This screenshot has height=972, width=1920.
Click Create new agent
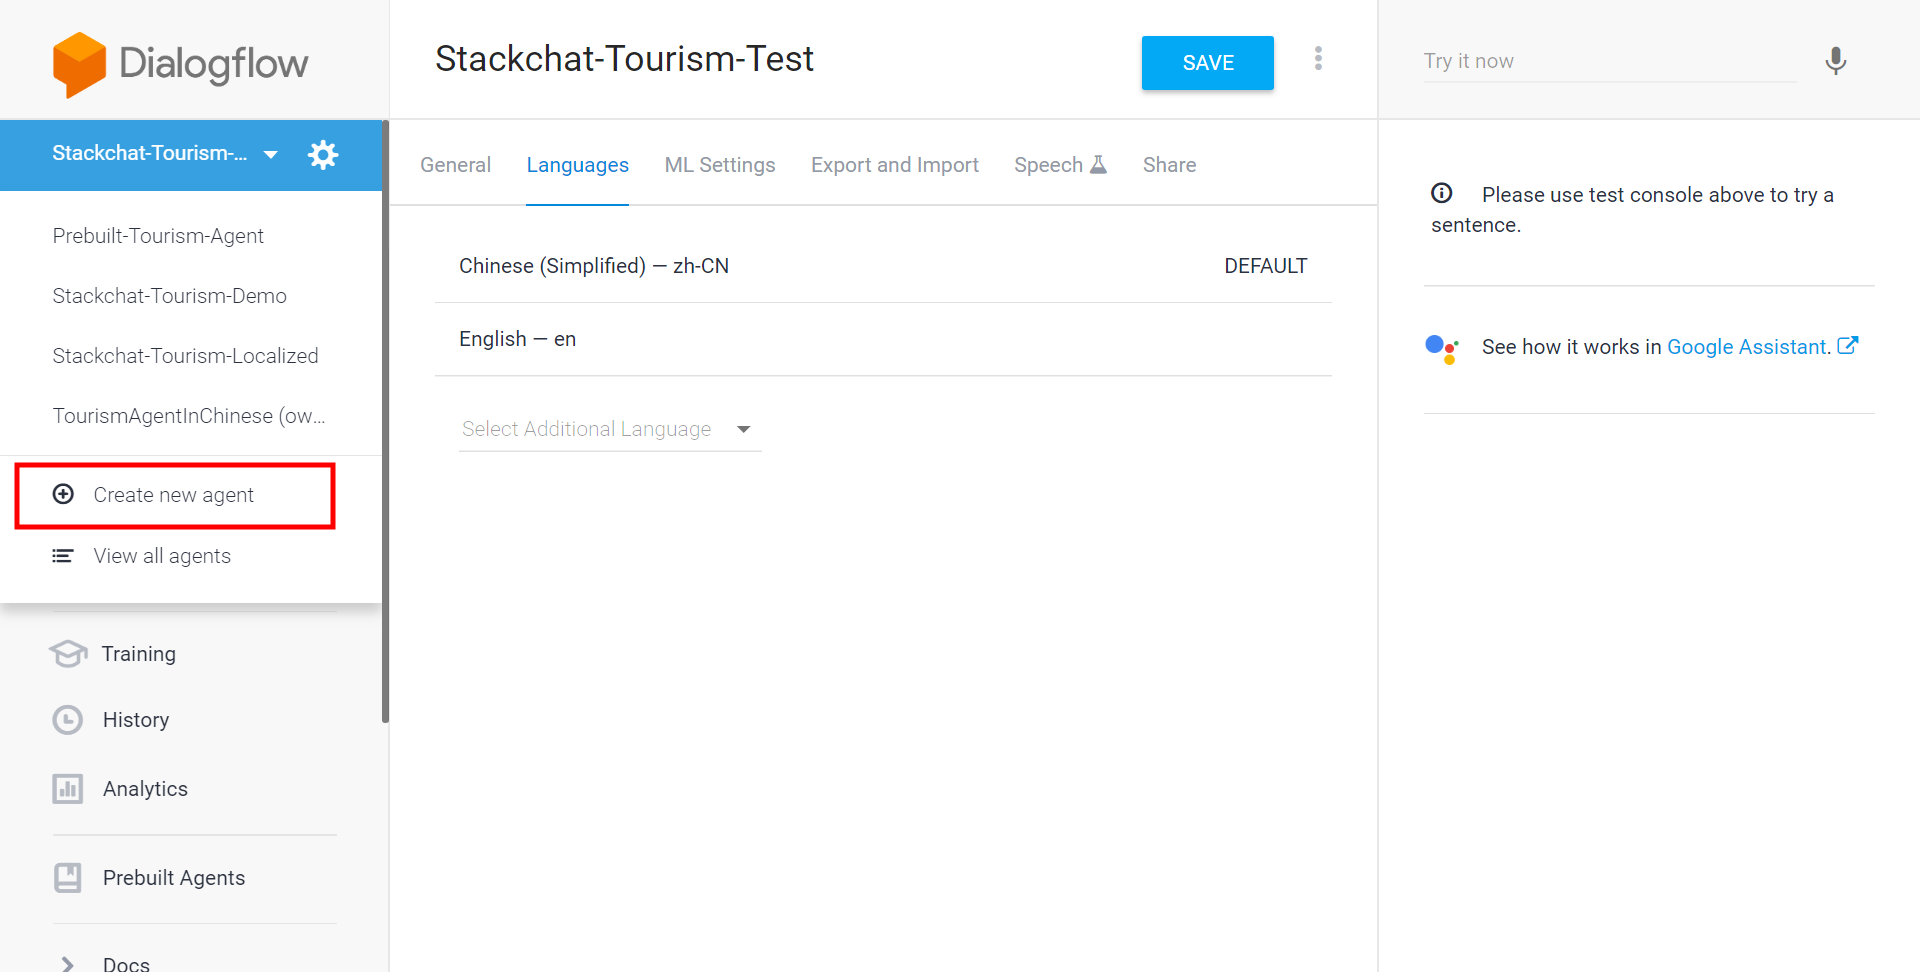pyautogui.click(x=174, y=495)
